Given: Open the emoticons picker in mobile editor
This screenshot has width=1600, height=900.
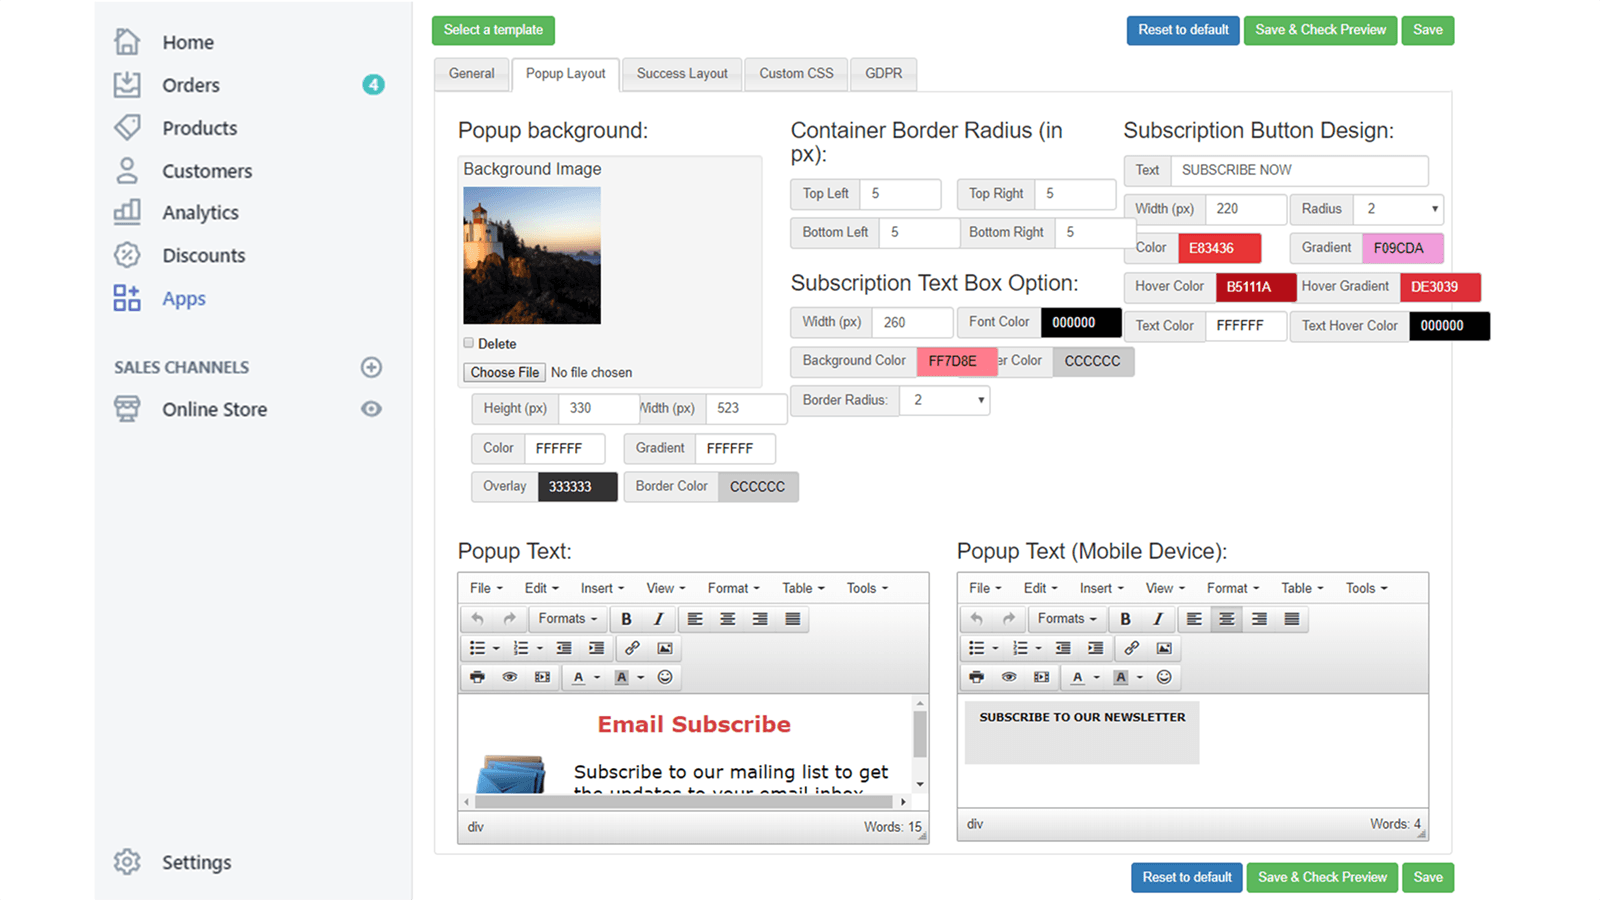Looking at the screenshot, I should 1164,677.
